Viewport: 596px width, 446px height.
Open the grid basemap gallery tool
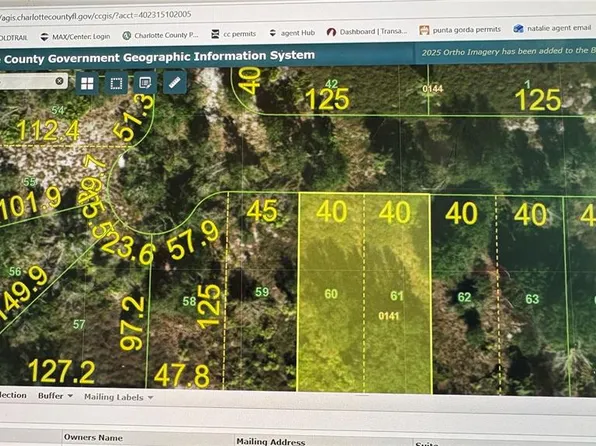(x=87, y=83)
